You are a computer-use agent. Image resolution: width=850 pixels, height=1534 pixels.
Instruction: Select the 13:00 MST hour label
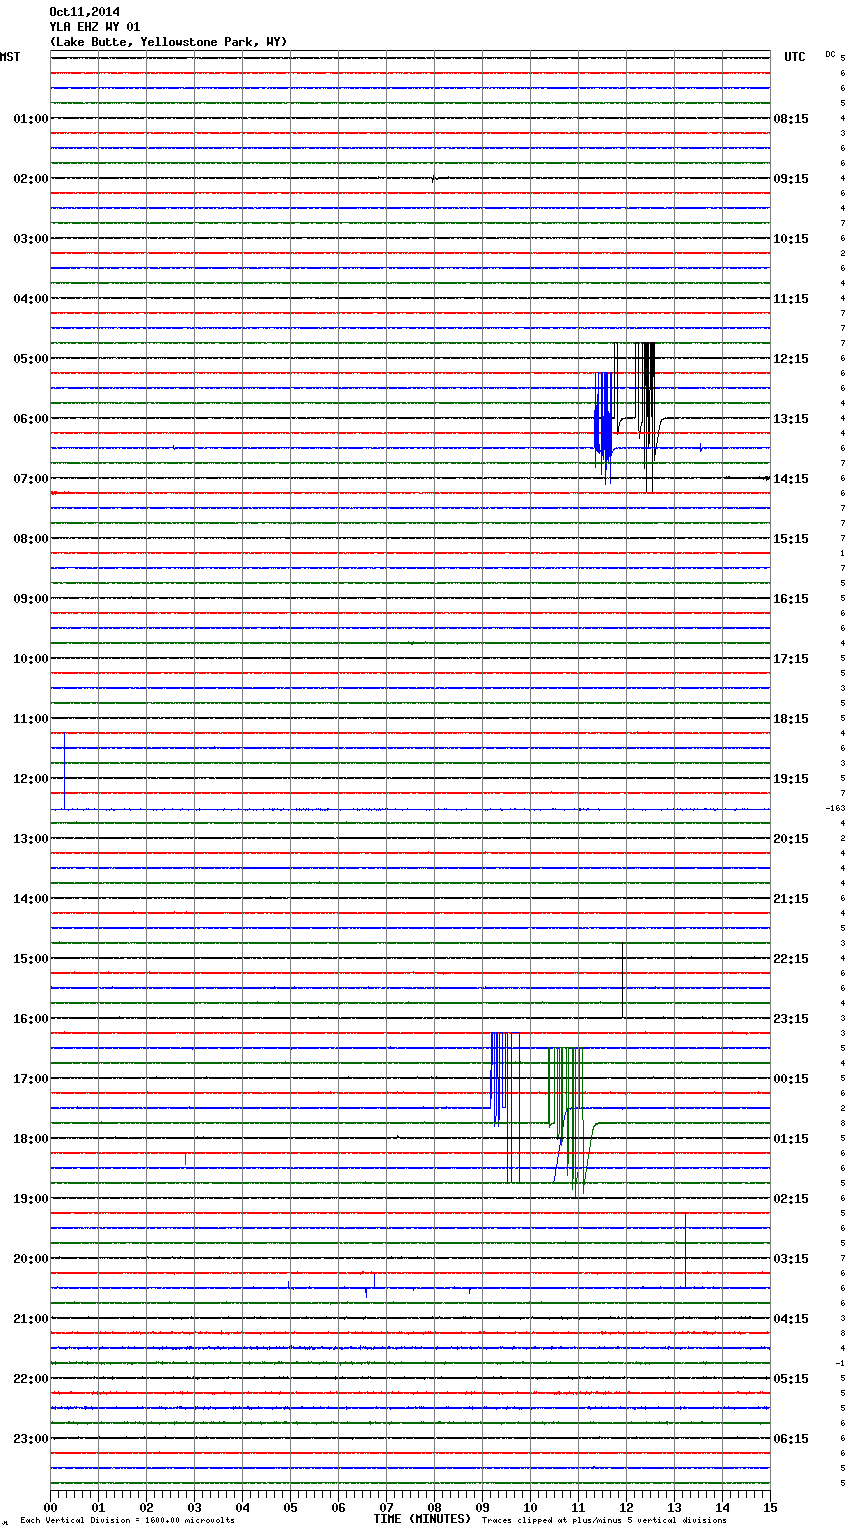31,839
